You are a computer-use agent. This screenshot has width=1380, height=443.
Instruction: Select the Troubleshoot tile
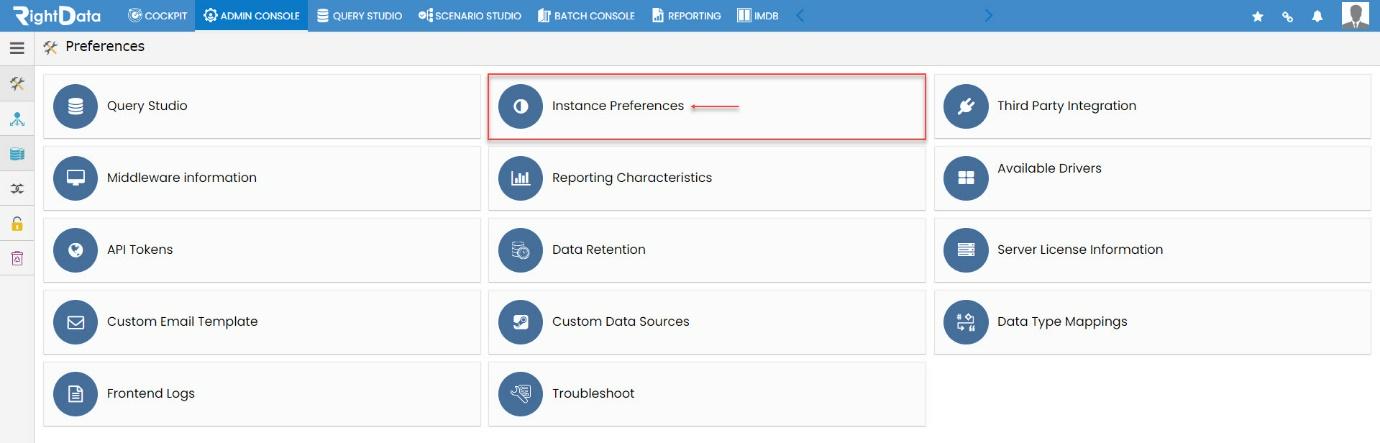click(707, 394)
